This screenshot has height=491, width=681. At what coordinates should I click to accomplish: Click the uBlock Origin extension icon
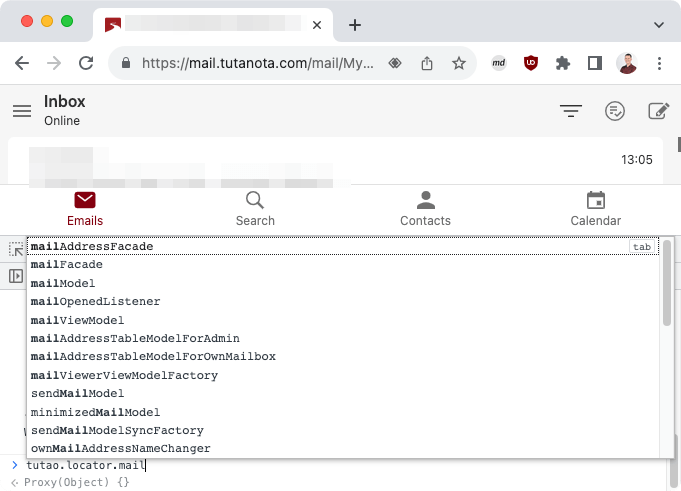[530, 63]
